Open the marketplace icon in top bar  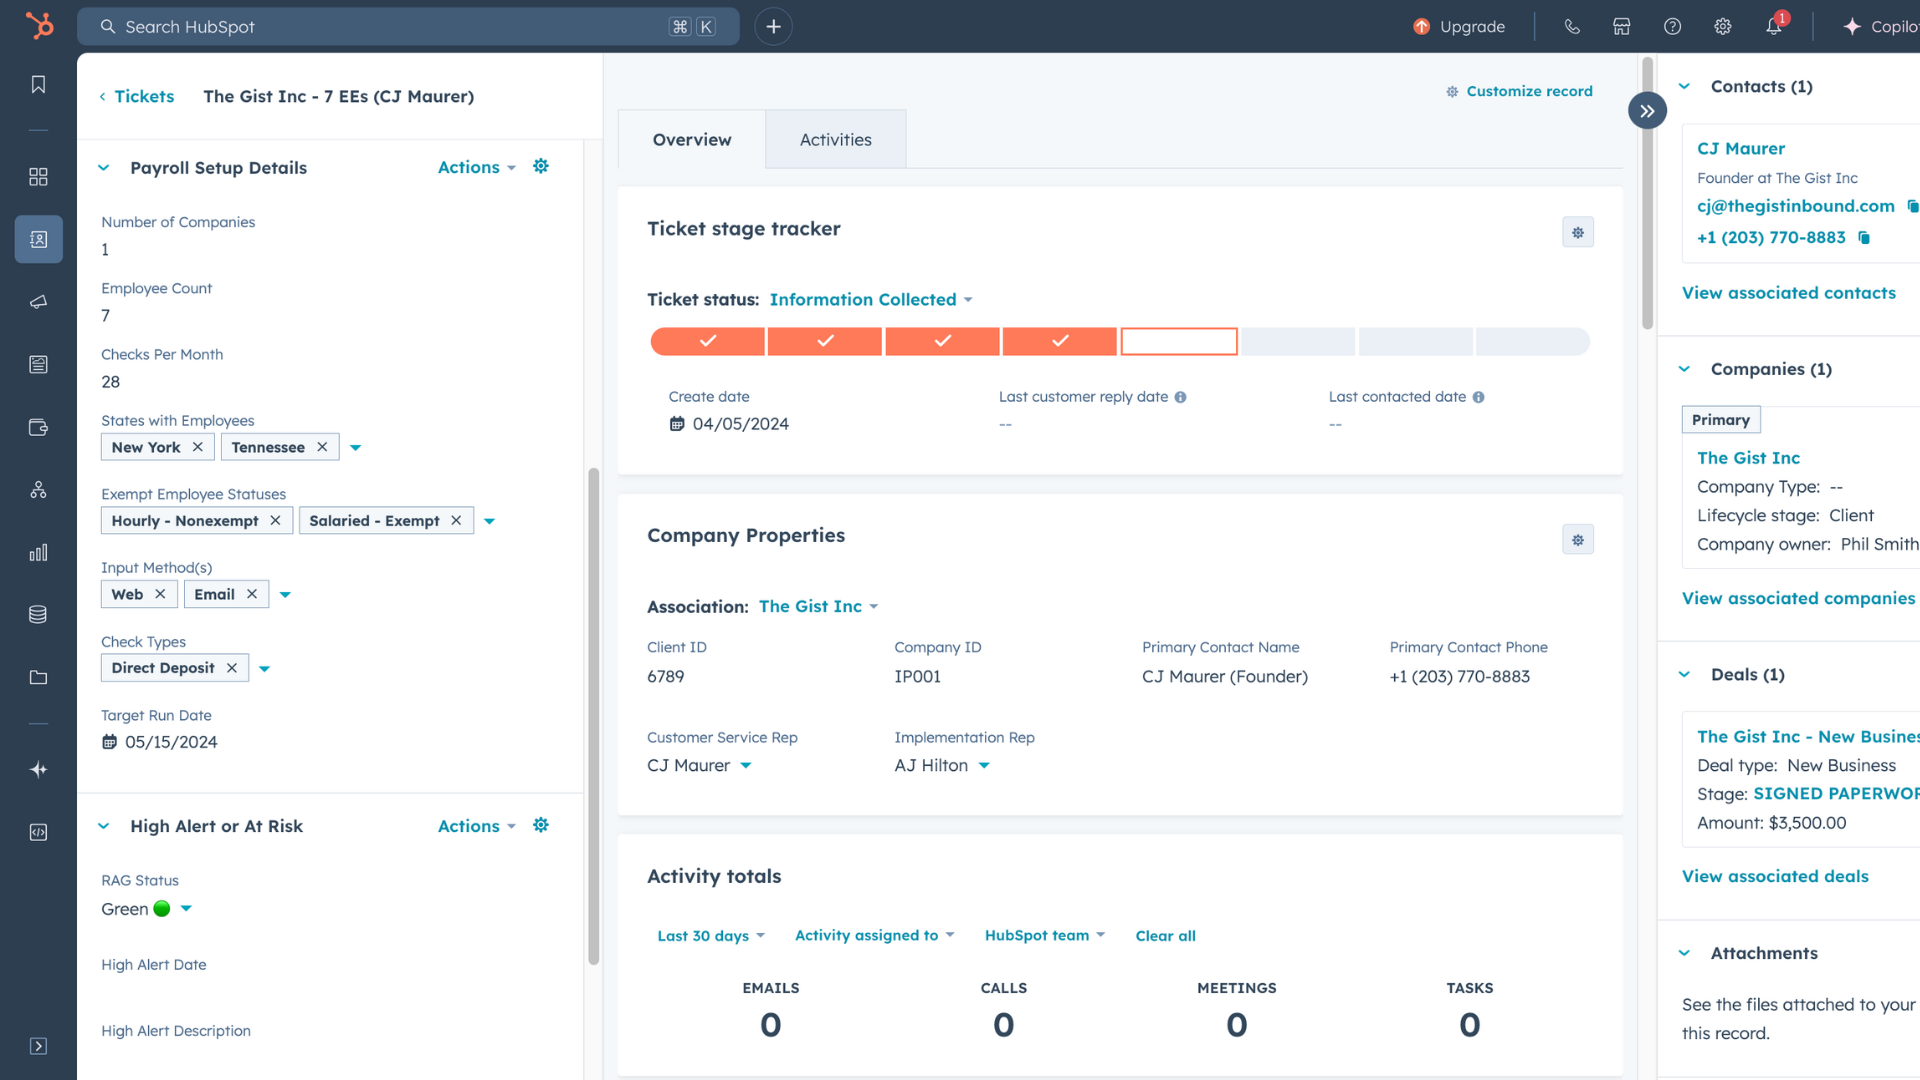(1622, 27)
